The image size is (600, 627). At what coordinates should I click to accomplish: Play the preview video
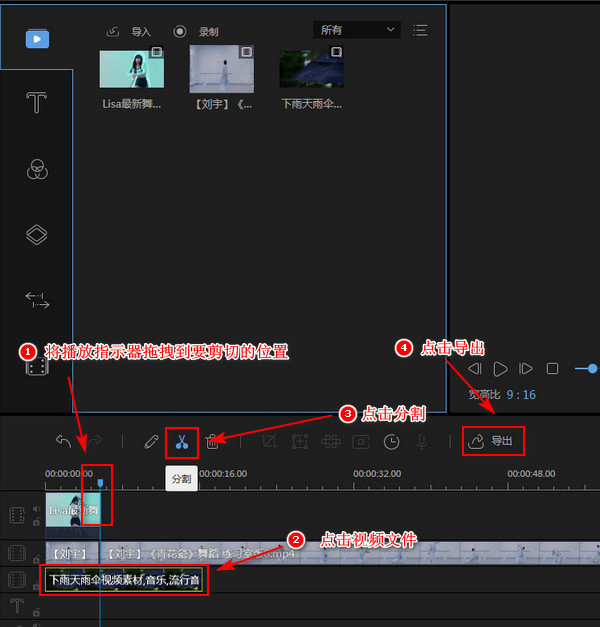click(x=500, y=369)
